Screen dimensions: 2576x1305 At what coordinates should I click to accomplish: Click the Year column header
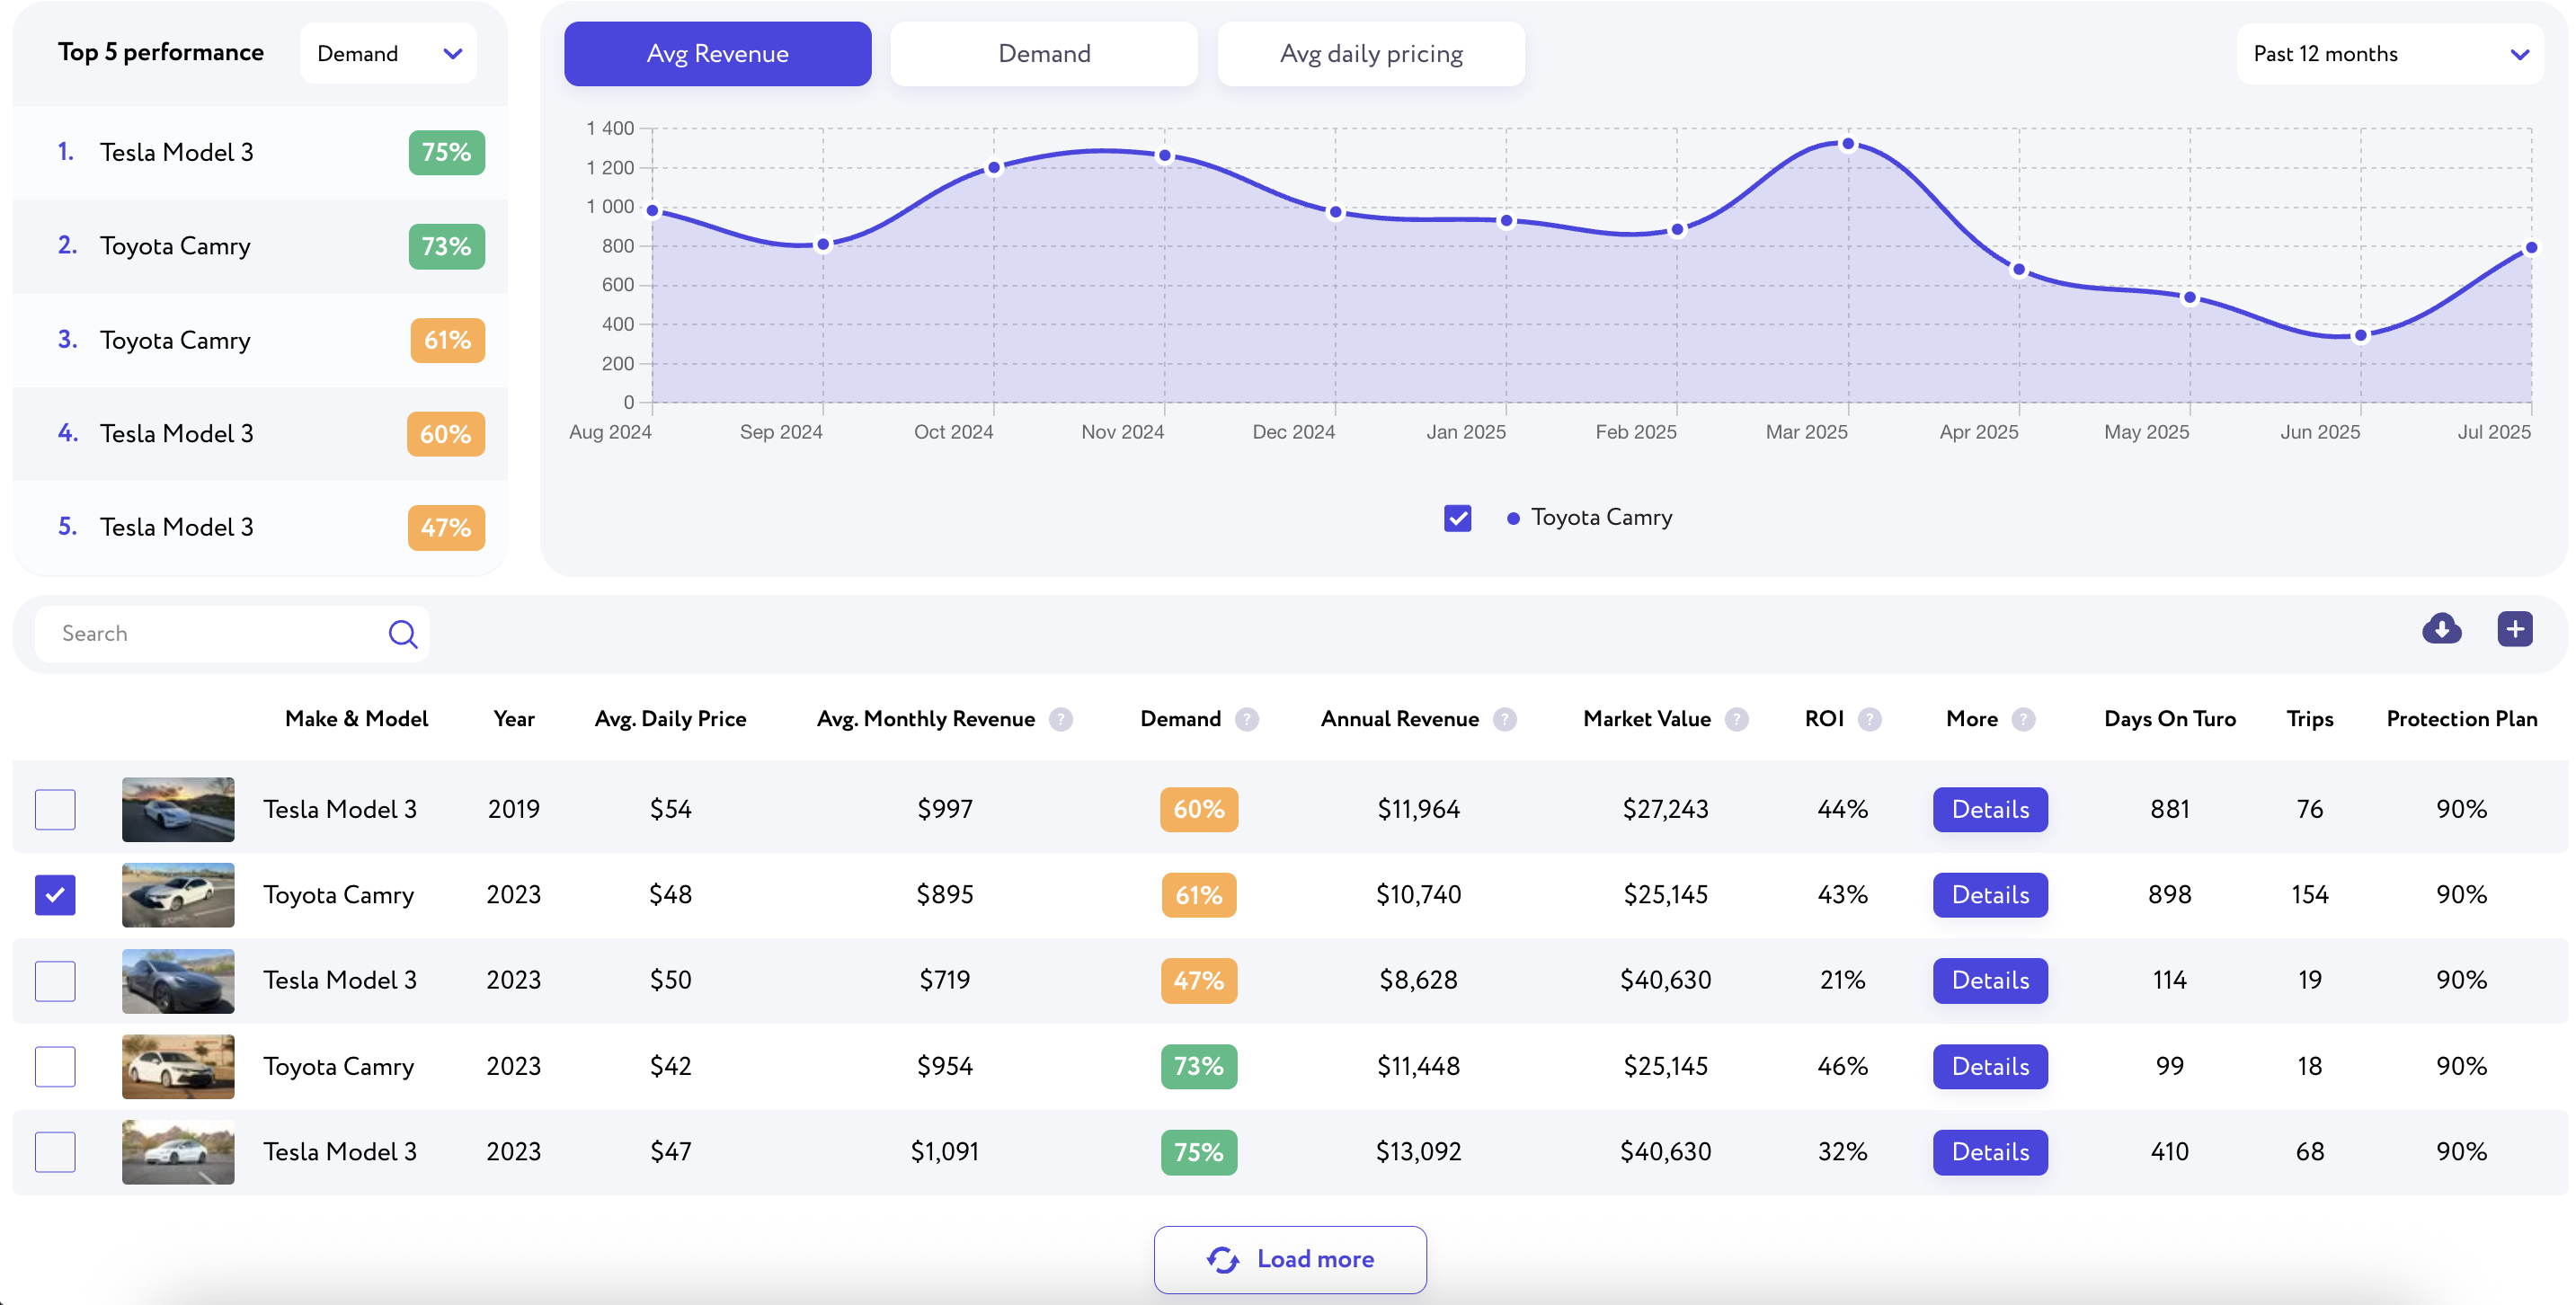point(514,719)
